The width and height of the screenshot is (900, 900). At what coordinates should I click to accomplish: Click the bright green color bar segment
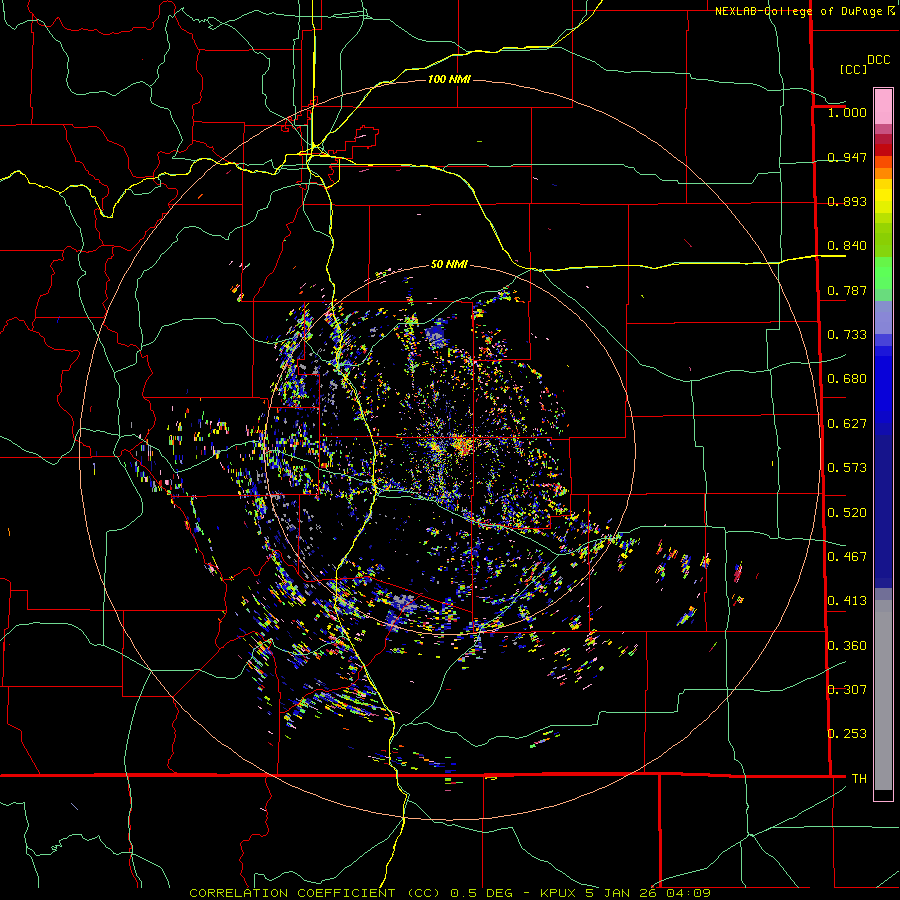(883, 273)
